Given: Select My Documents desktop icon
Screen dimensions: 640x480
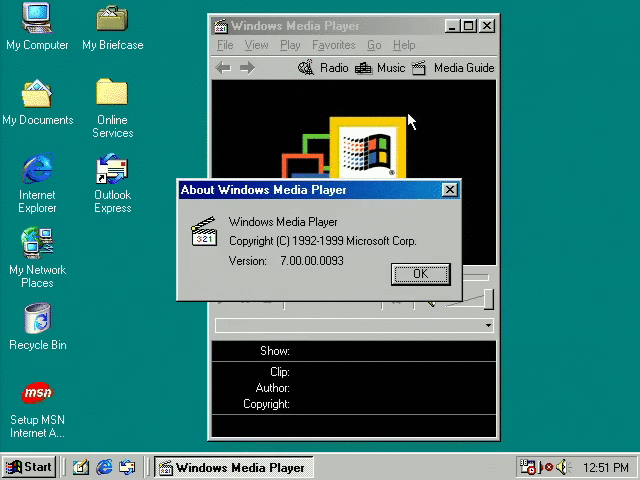Looking at the screenshot, I should (x=37, y=102).
